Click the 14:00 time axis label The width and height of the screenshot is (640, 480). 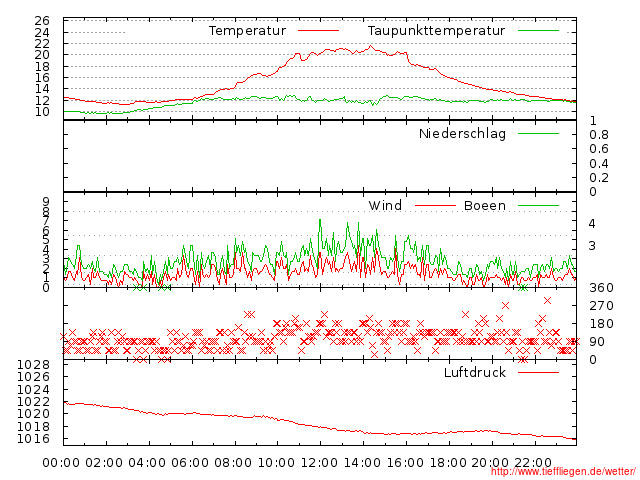point(362,463)
